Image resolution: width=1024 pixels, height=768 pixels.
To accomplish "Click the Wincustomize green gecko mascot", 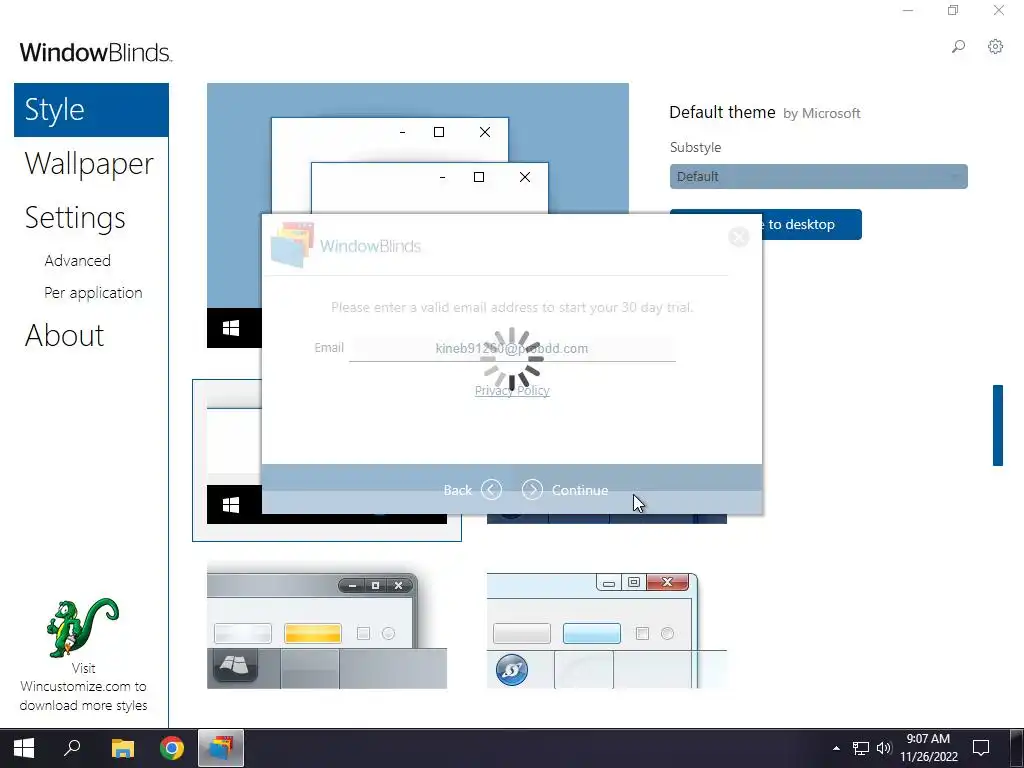I will [83, 627].
